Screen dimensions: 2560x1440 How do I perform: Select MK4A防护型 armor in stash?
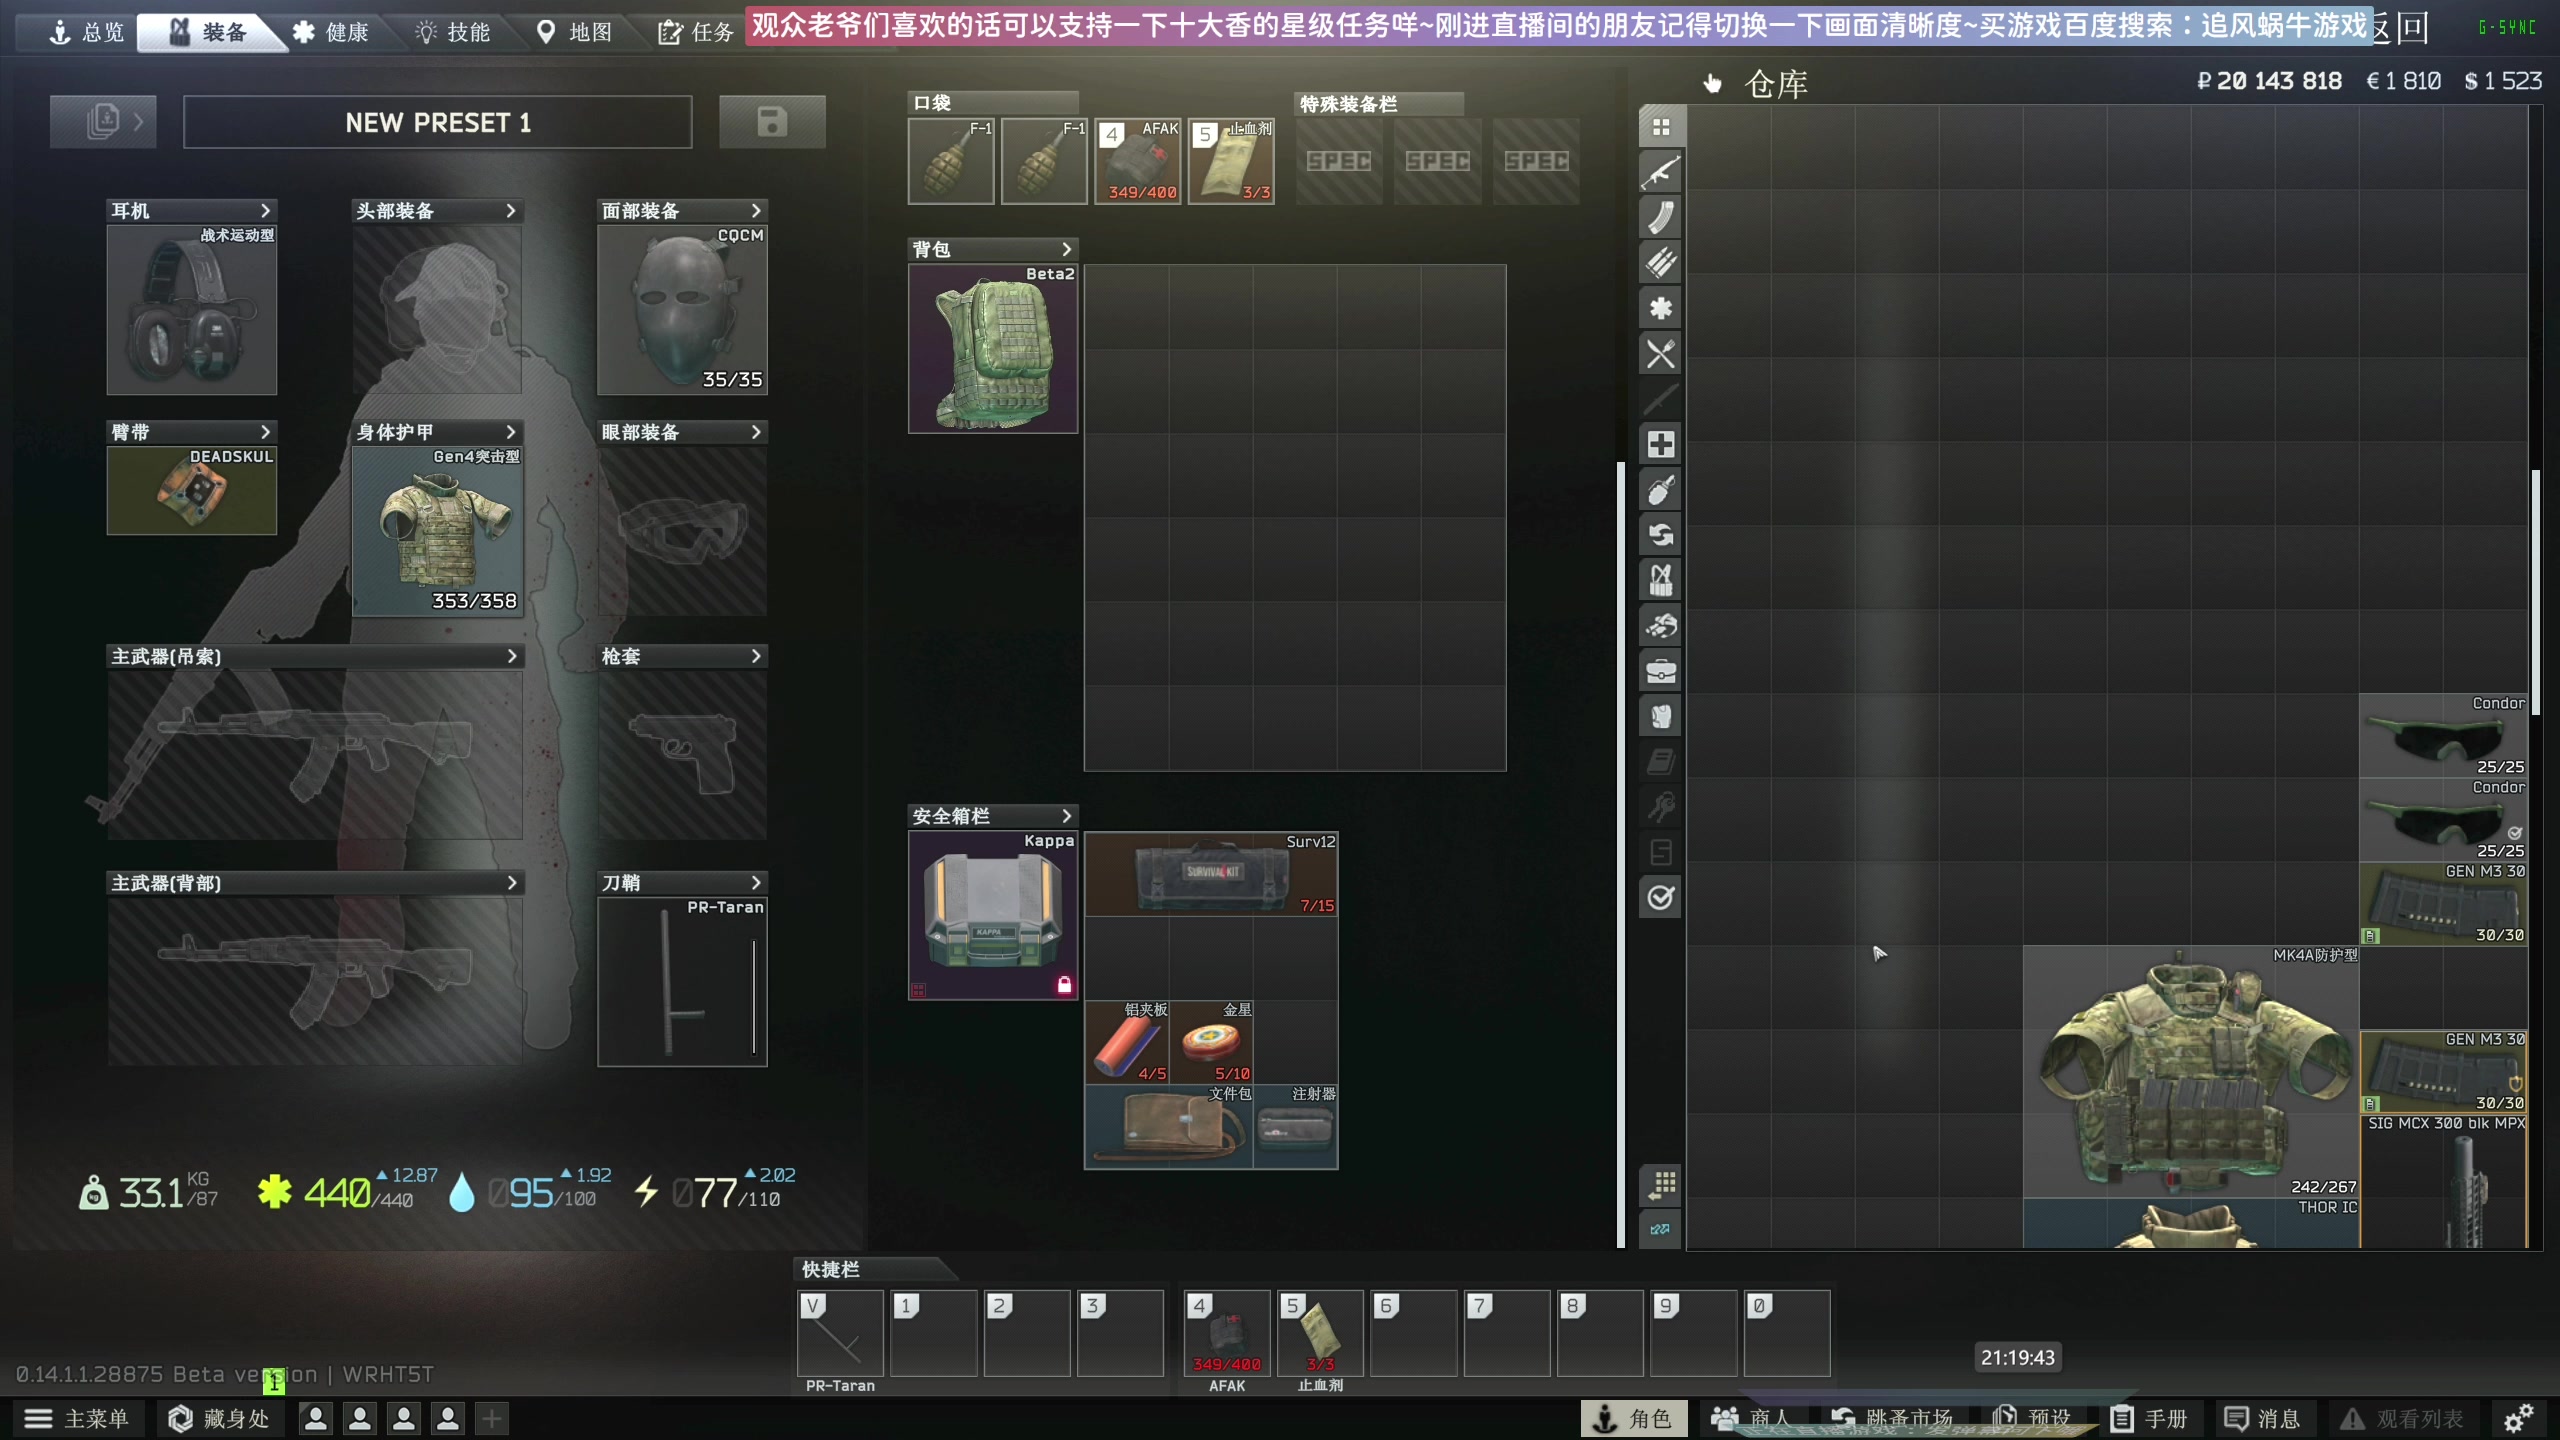click(2191, 1072)
